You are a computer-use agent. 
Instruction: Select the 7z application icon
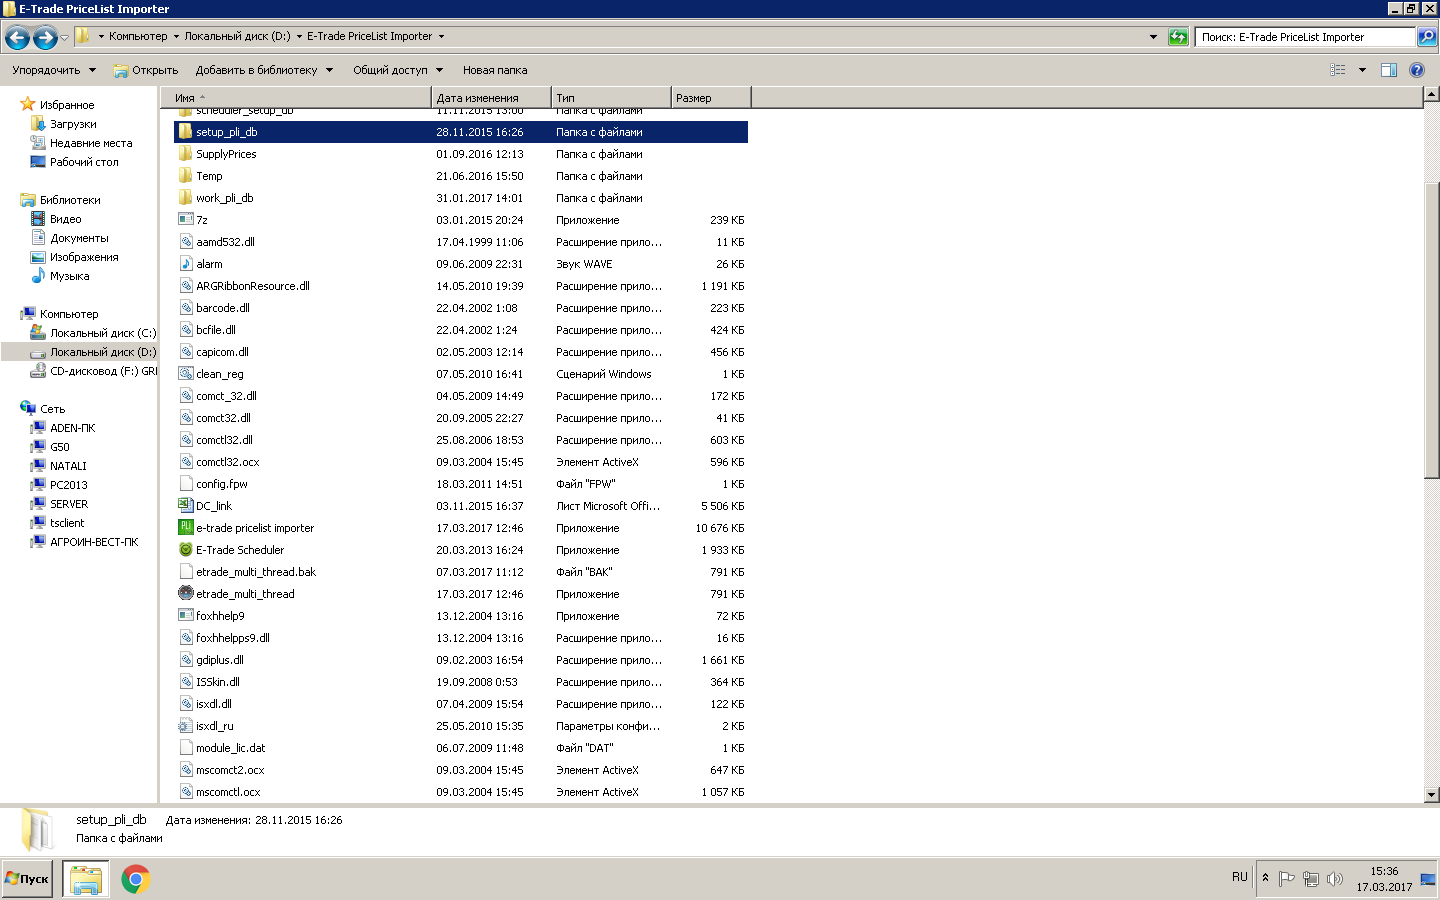(x=186, y=220)
